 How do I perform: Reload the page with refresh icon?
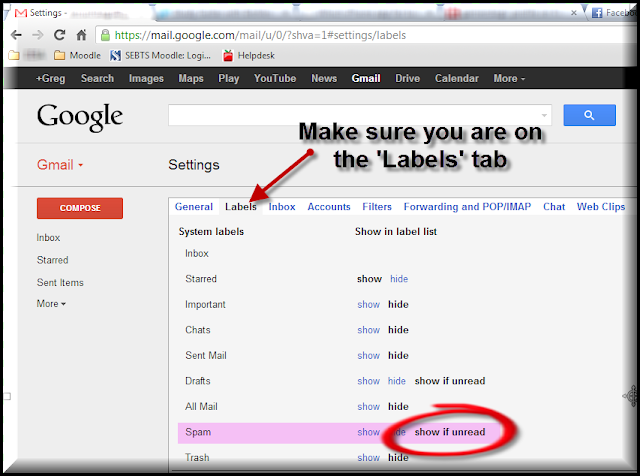coord(60,35)
